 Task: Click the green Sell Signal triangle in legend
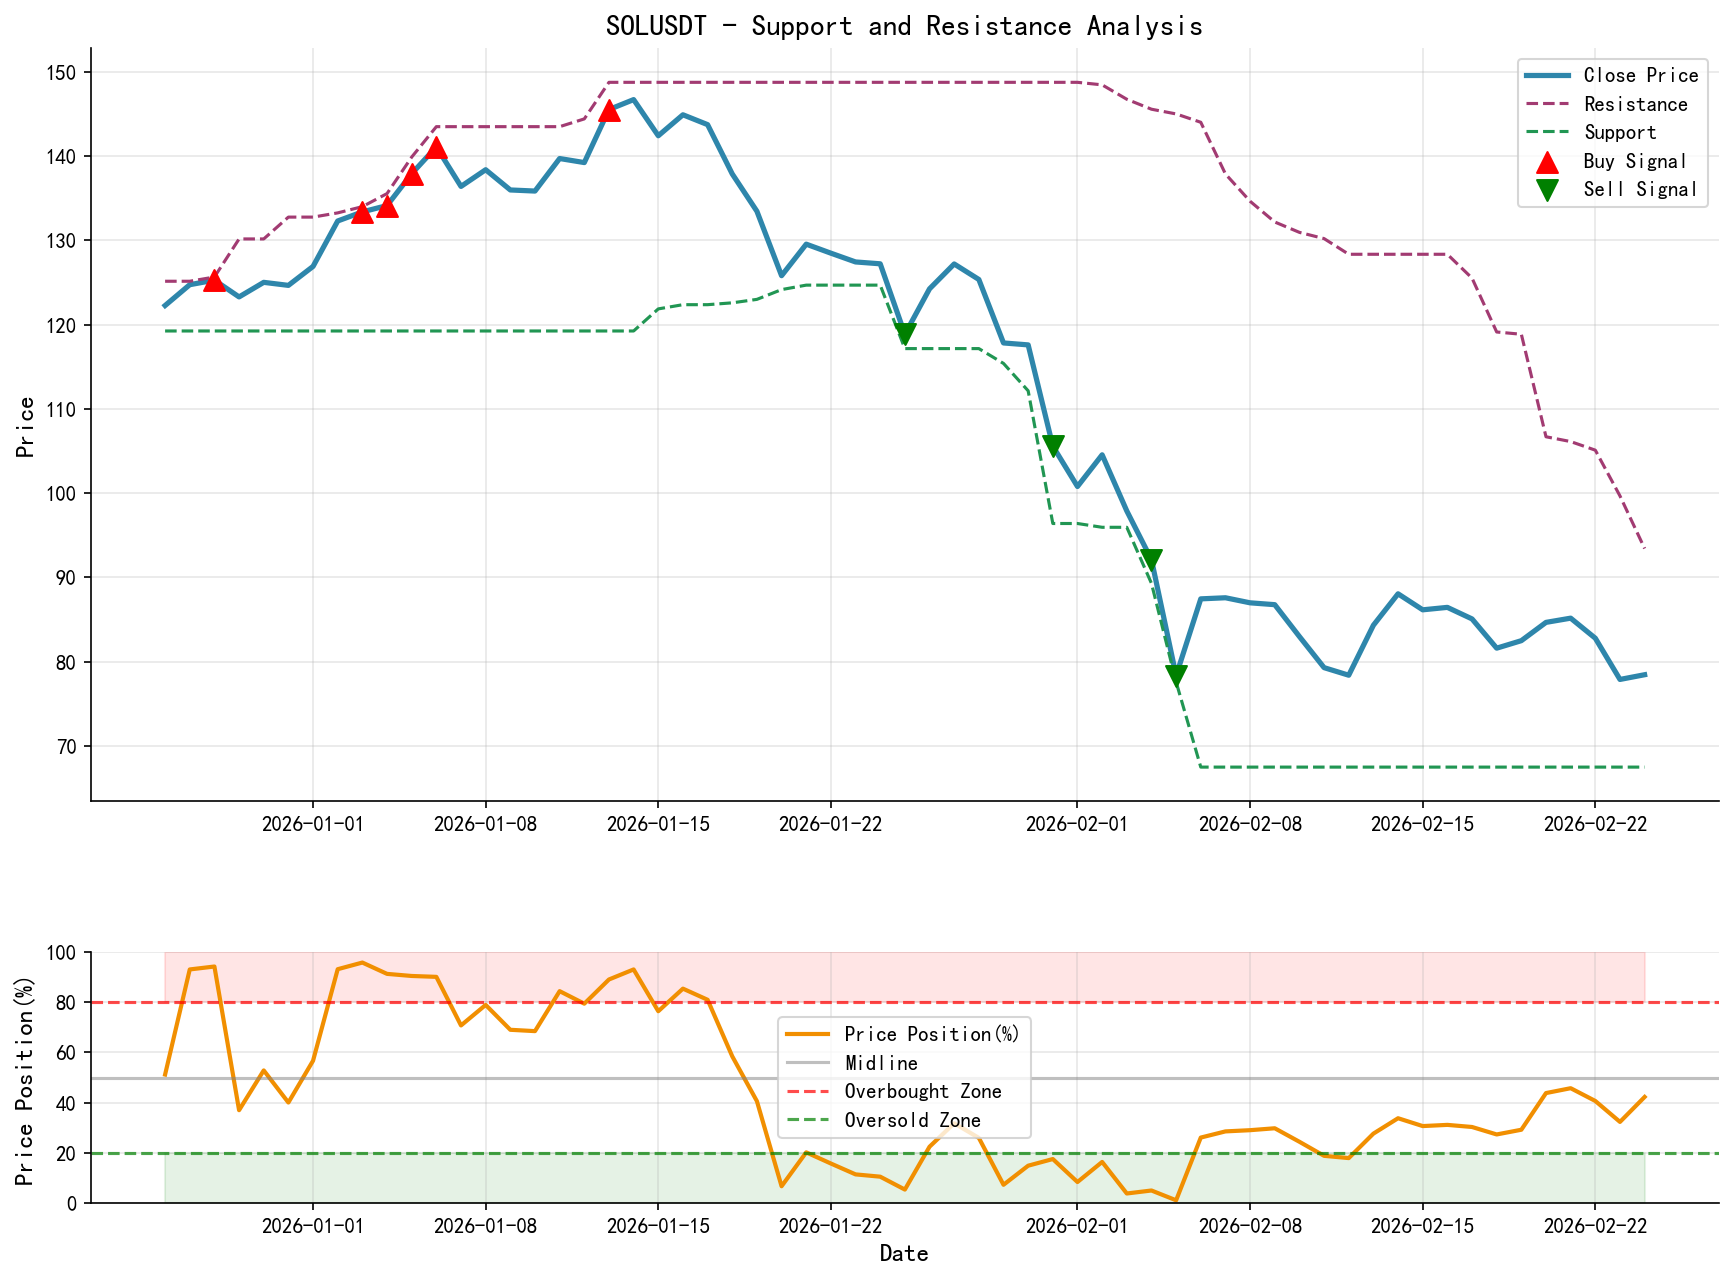[1549, 188]
